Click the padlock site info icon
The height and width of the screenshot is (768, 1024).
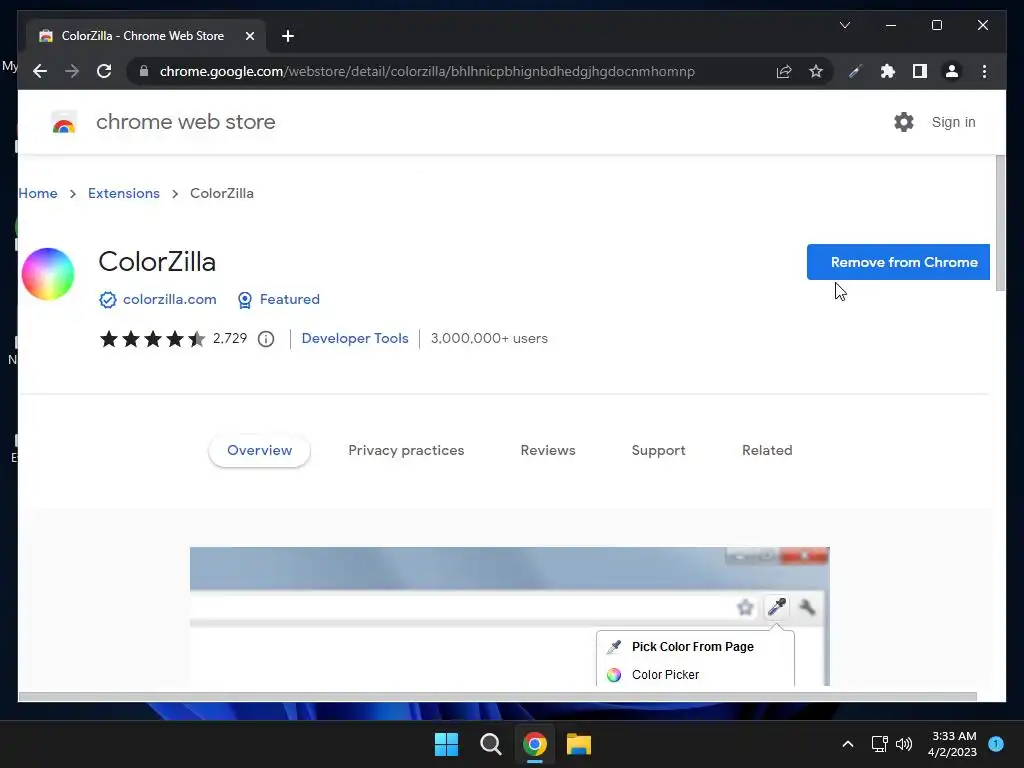[144, 71]
